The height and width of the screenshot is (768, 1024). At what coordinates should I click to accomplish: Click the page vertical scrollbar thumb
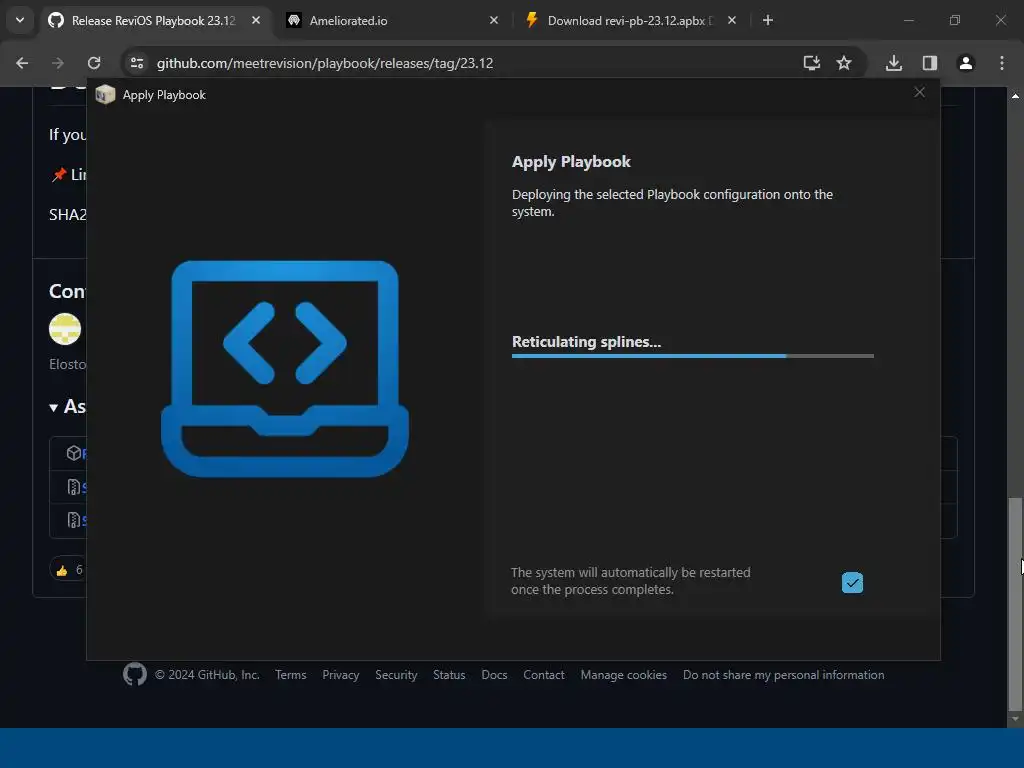[1015, 603]
